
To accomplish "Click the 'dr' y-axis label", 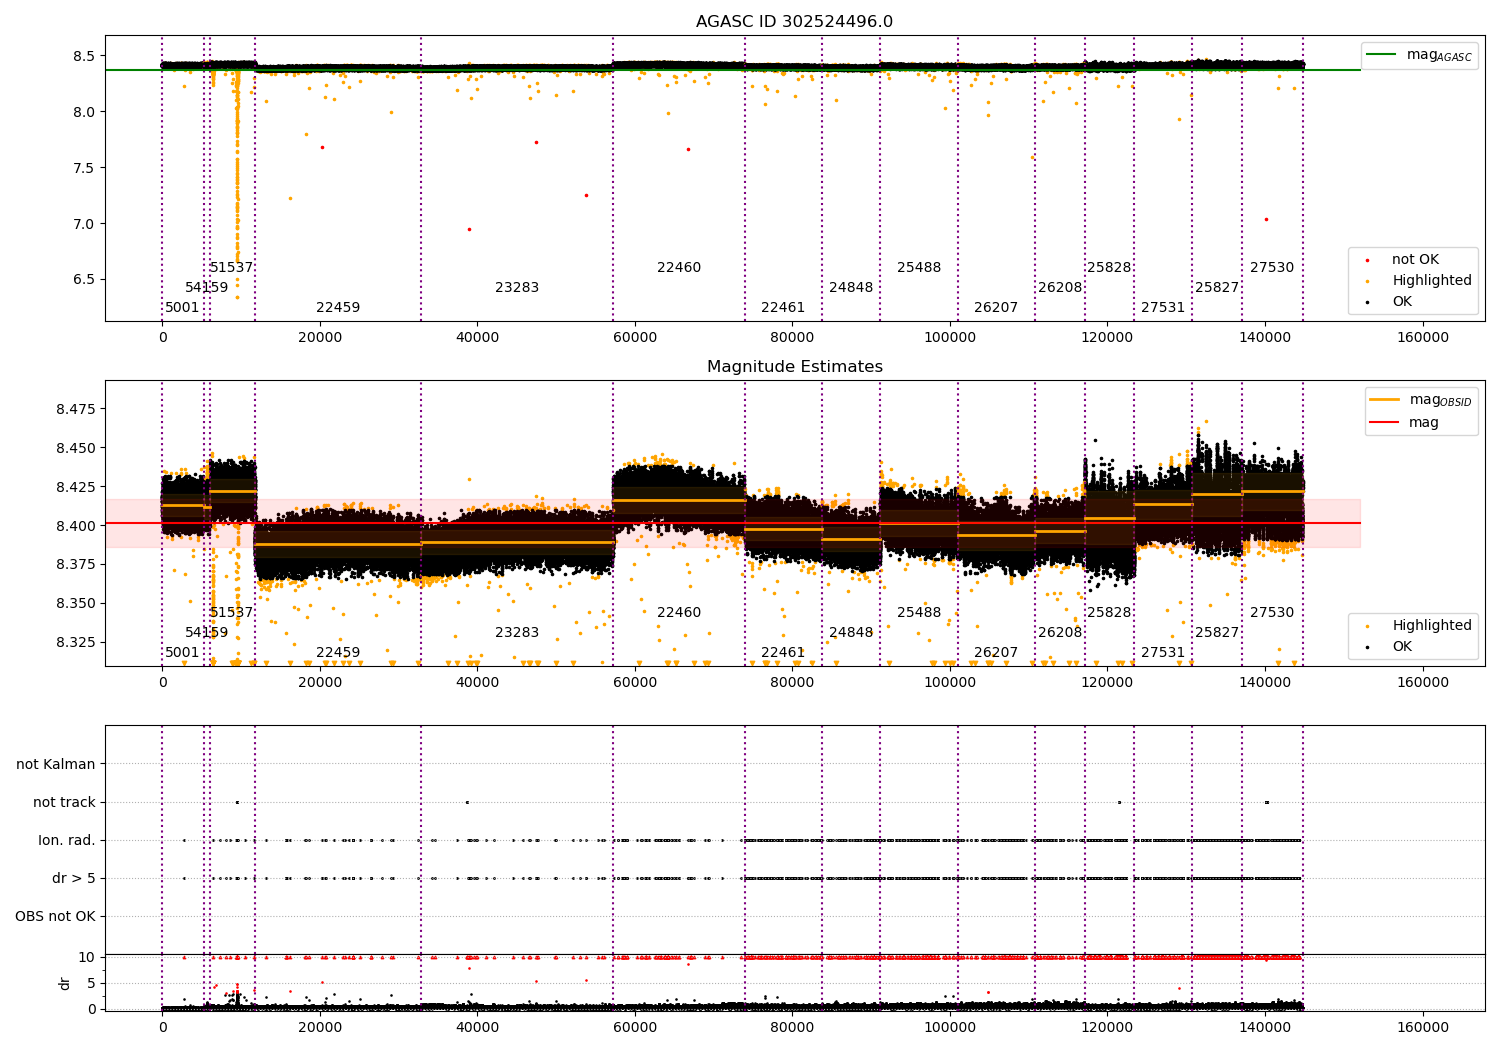I will (65, 983).
